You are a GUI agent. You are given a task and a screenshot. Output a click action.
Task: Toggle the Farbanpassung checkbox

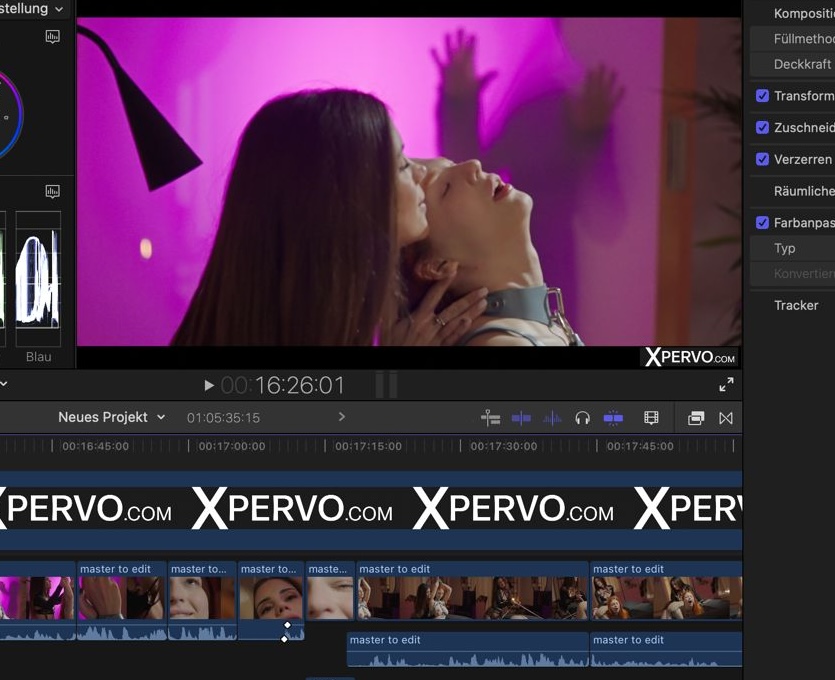762,223
